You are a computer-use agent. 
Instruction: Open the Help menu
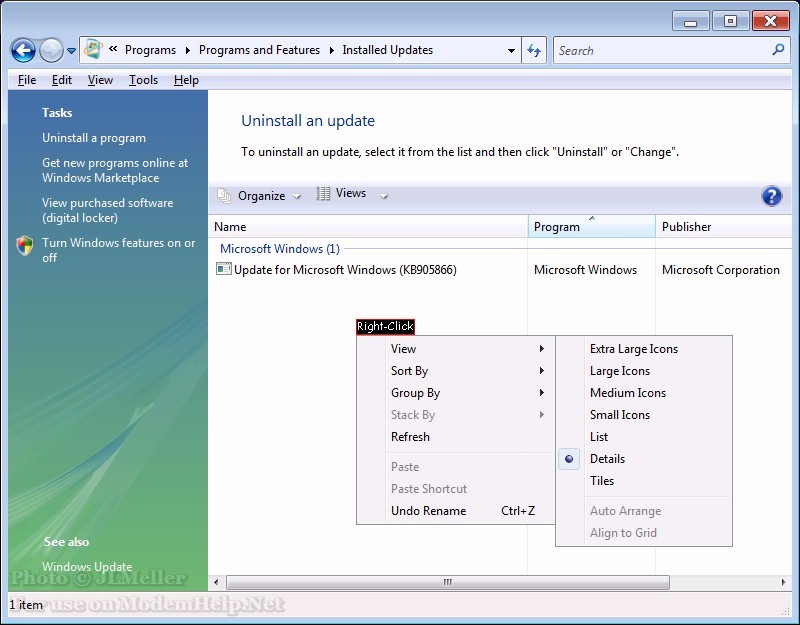click(x=186, y=80)
